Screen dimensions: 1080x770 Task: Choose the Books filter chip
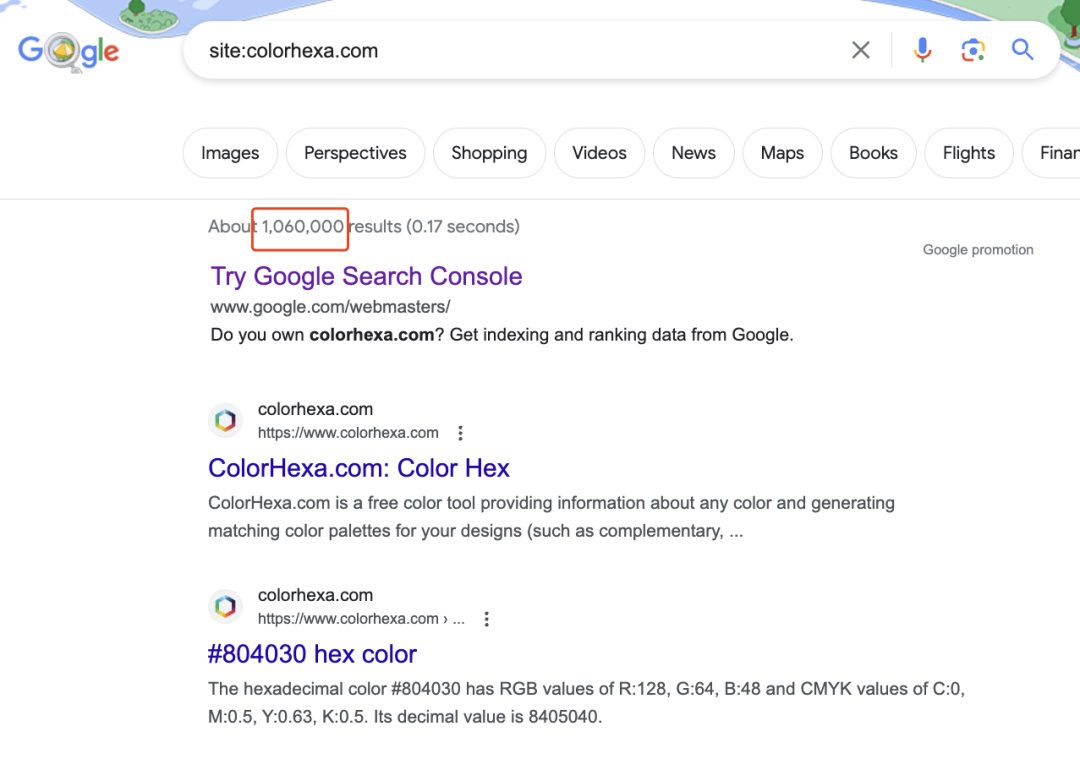873,153
